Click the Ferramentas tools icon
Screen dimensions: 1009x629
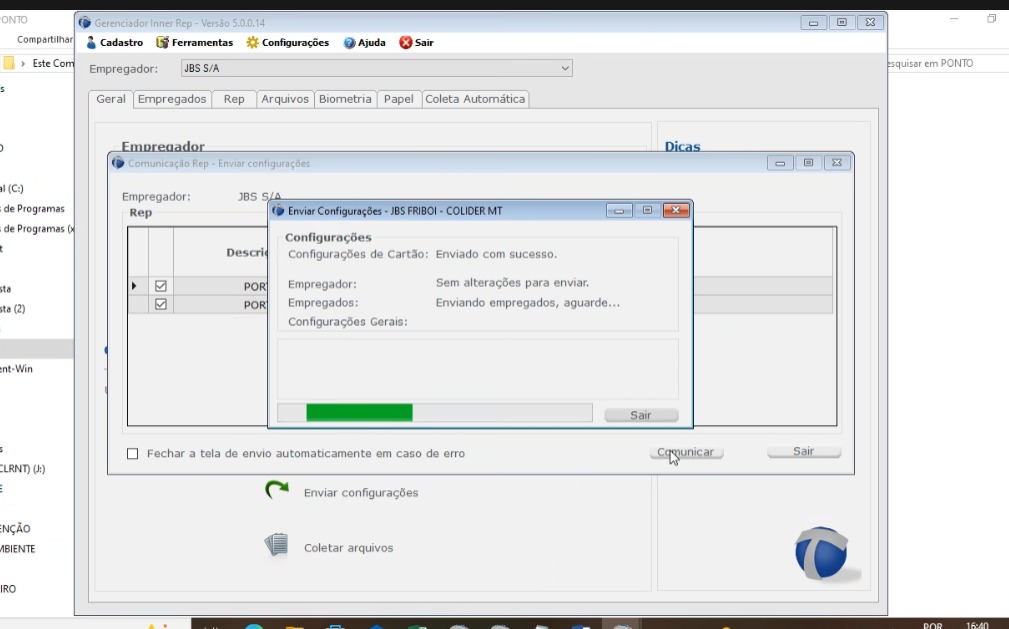[162, 43]
